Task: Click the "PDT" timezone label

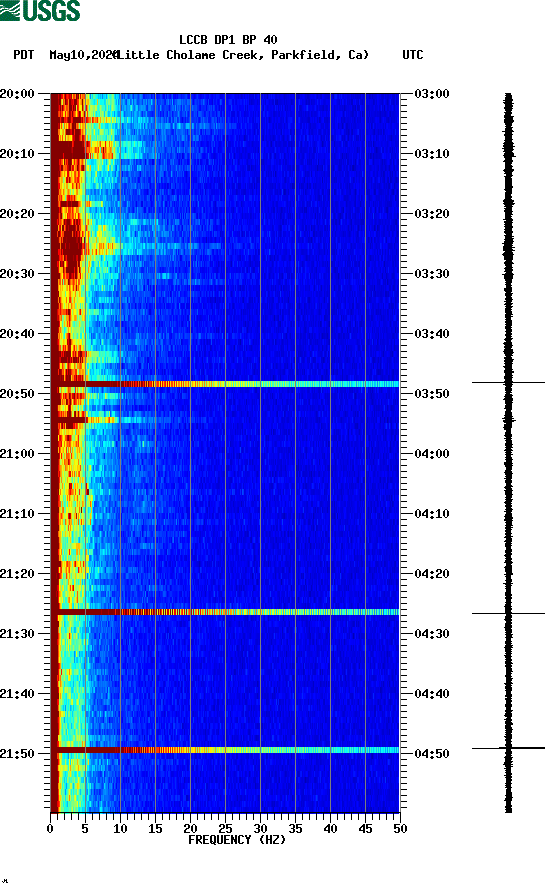Action: coord(23,55)
